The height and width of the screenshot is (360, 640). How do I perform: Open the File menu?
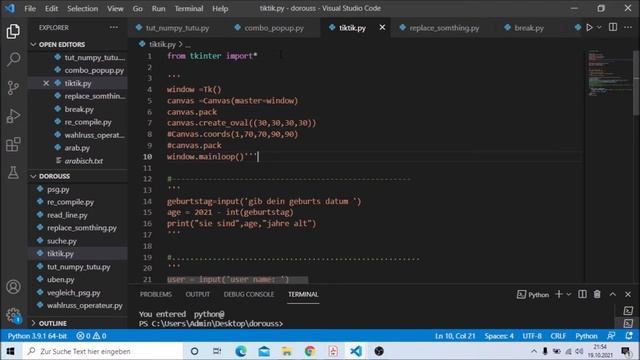click(30, 9)
